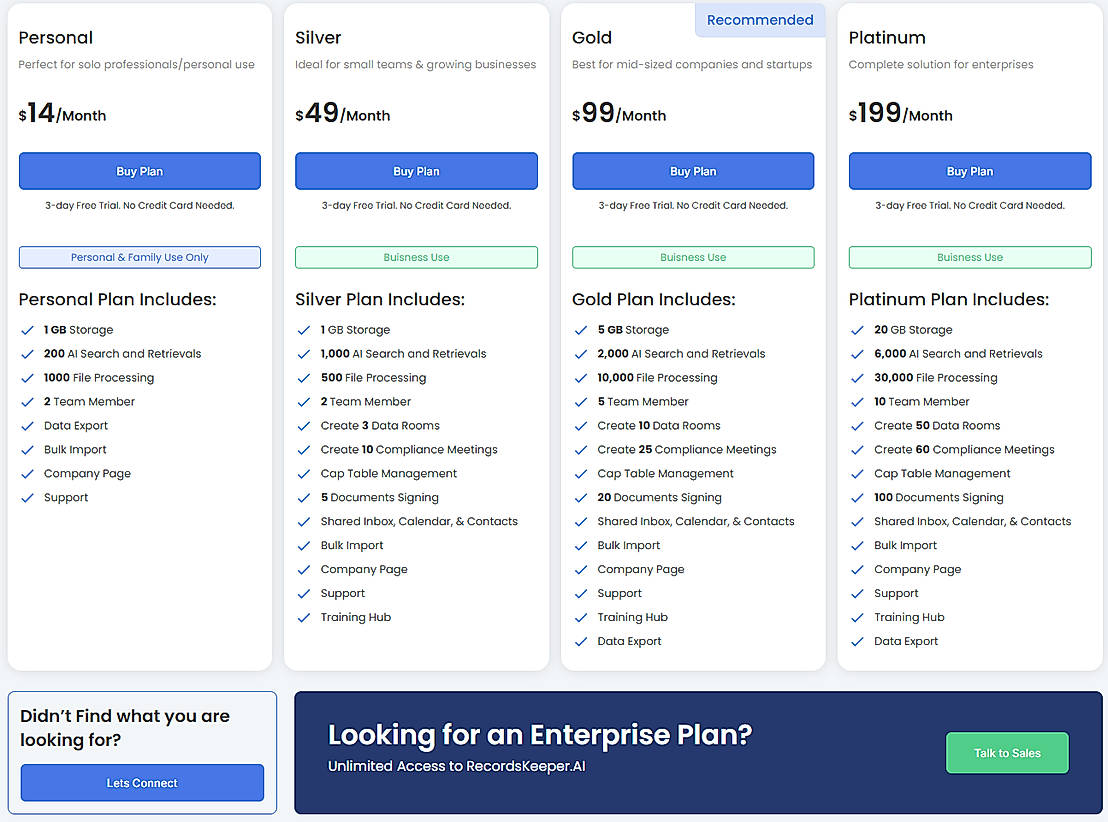Image resolution: width=1108 pixels, height=822 pixels.
Task: Click Personal & Family Use Only tag
Action: pos(140,257)
